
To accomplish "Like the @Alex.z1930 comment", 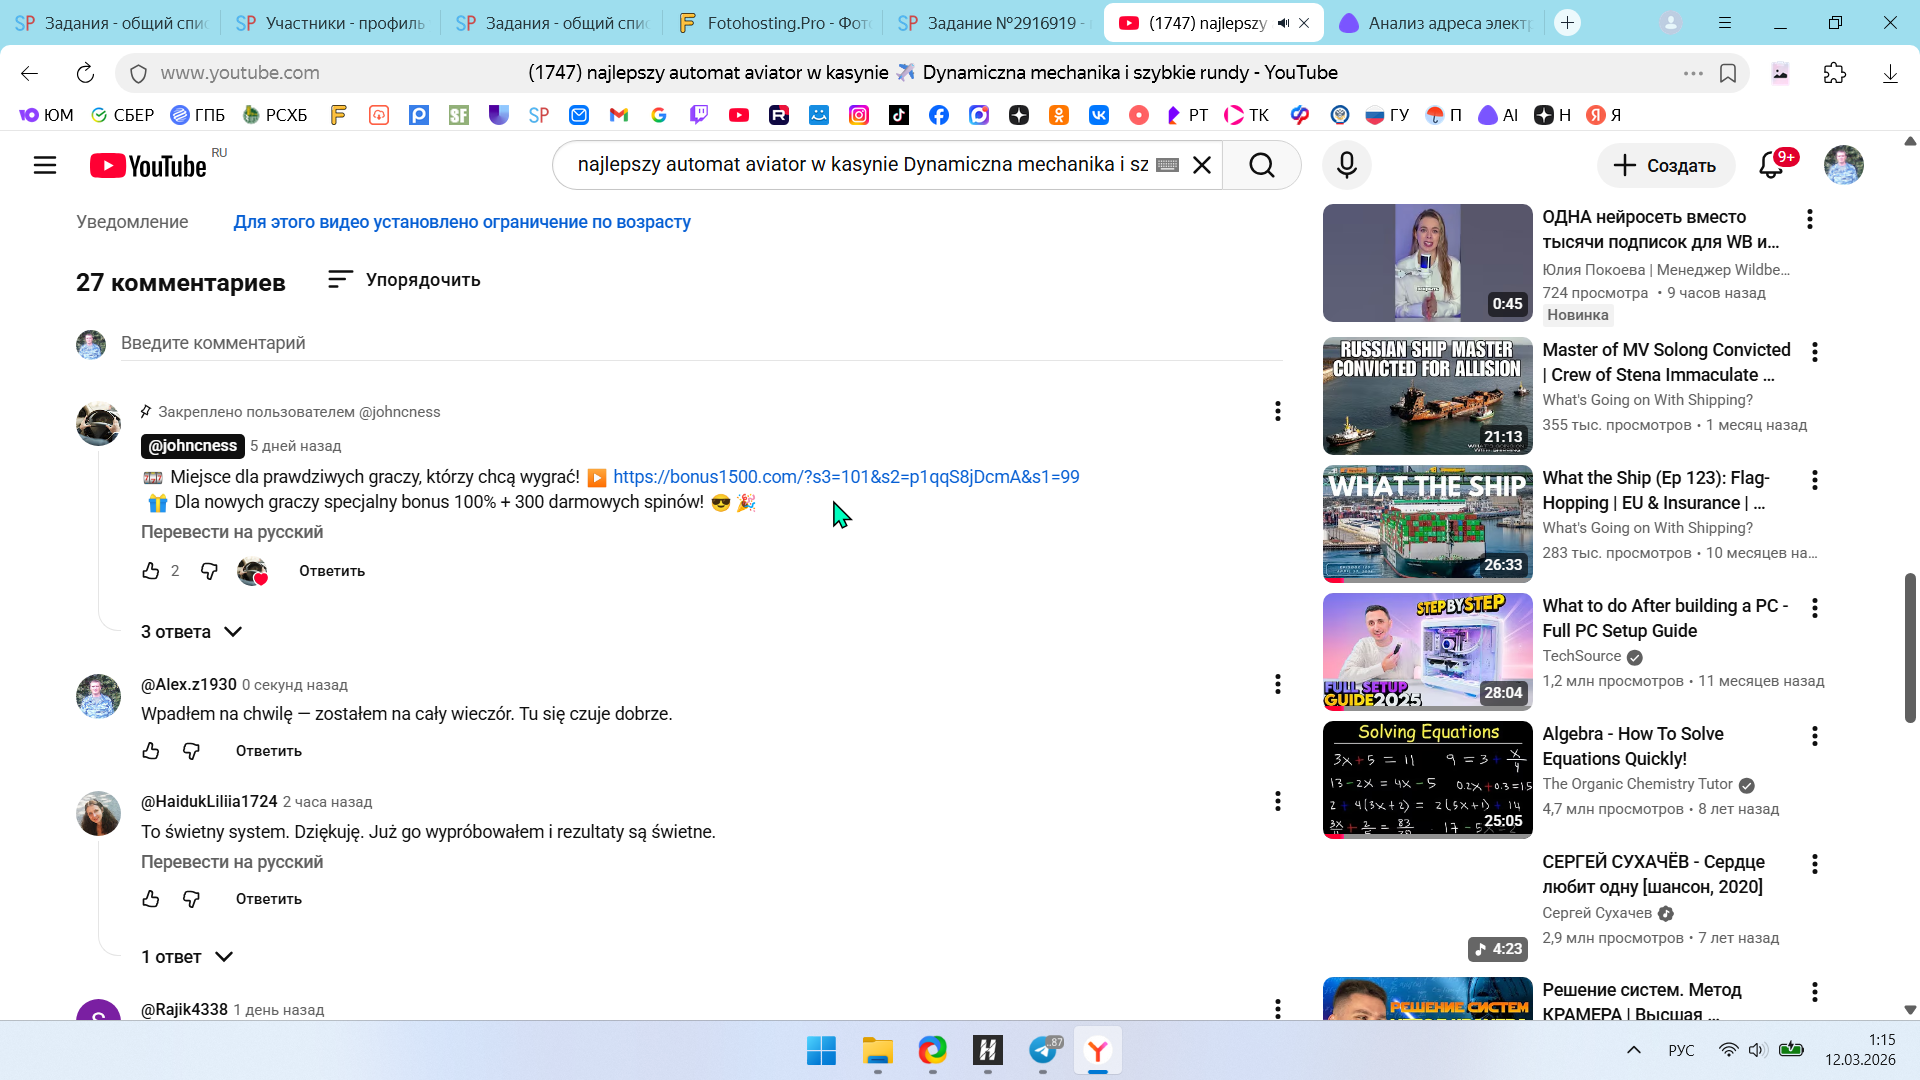I will pyautogui.click(x=151, y=751).
